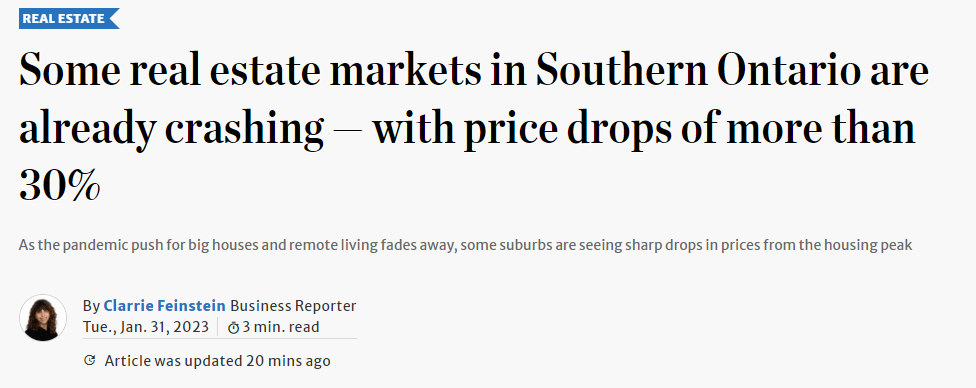Click the vertical divider after the date
Screen dimensions: 976x388
217,327
